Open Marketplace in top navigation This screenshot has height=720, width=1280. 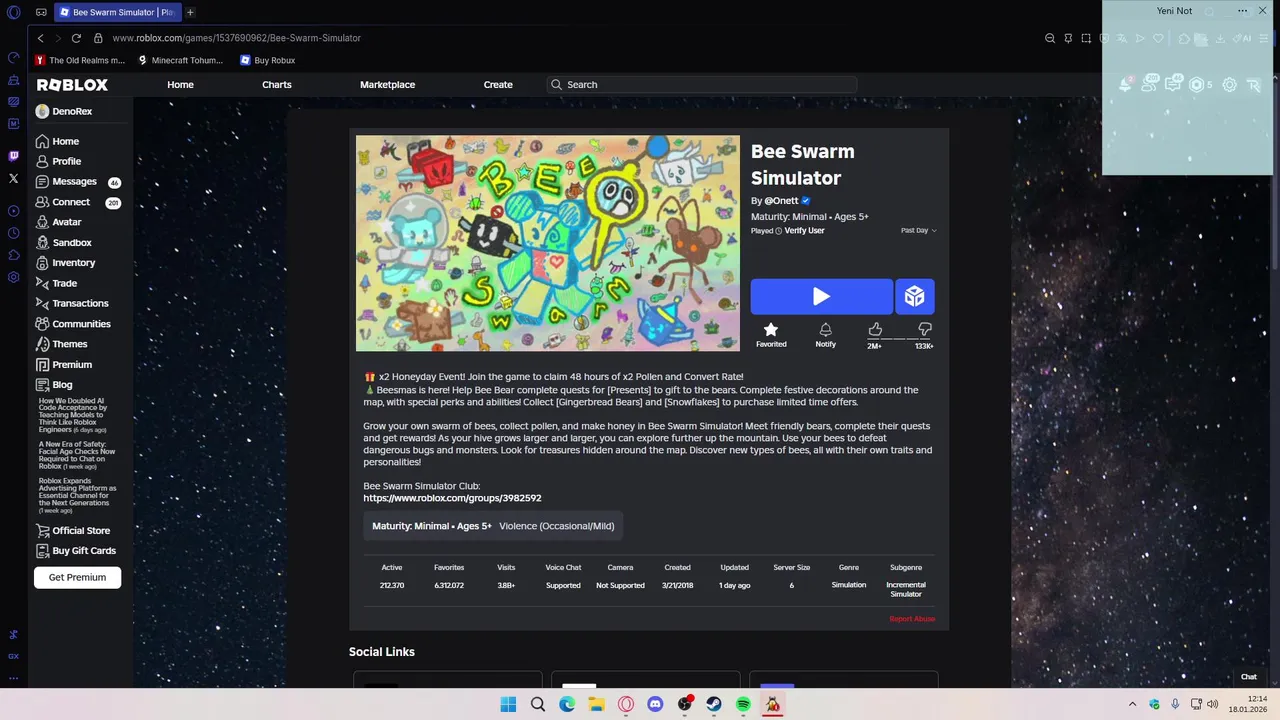tap(387, 85)
